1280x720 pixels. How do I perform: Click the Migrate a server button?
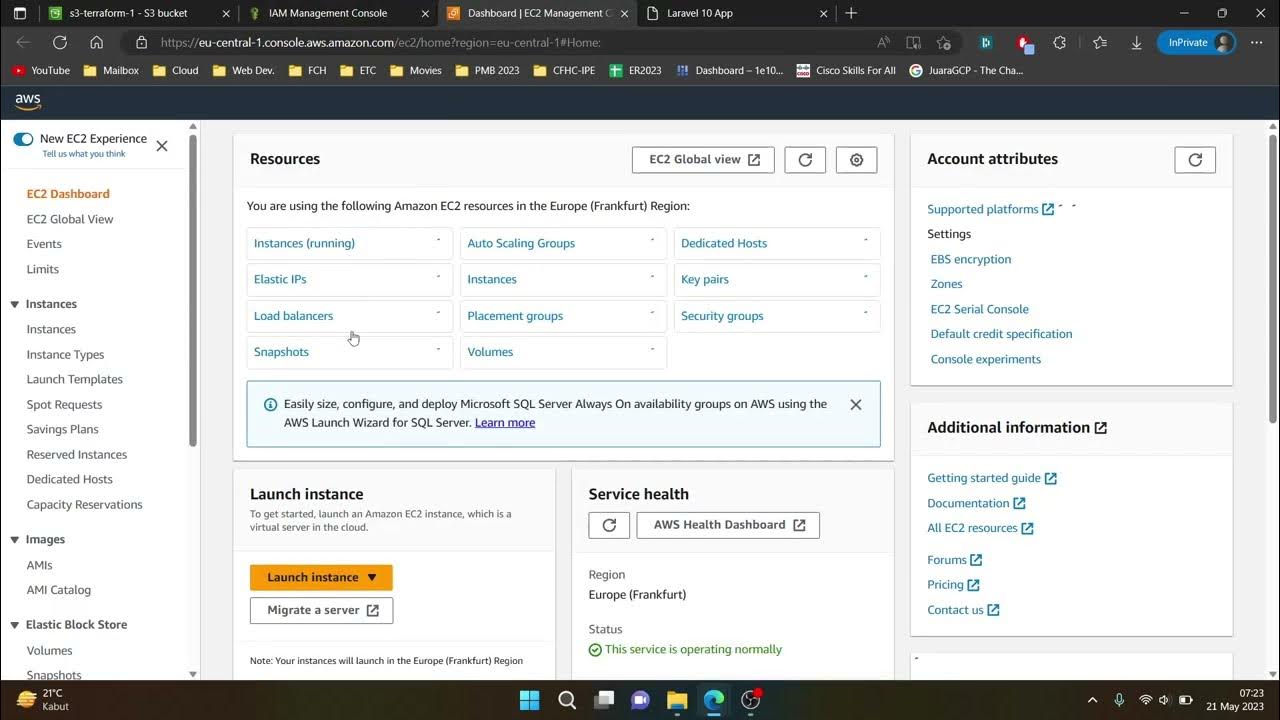322,611
